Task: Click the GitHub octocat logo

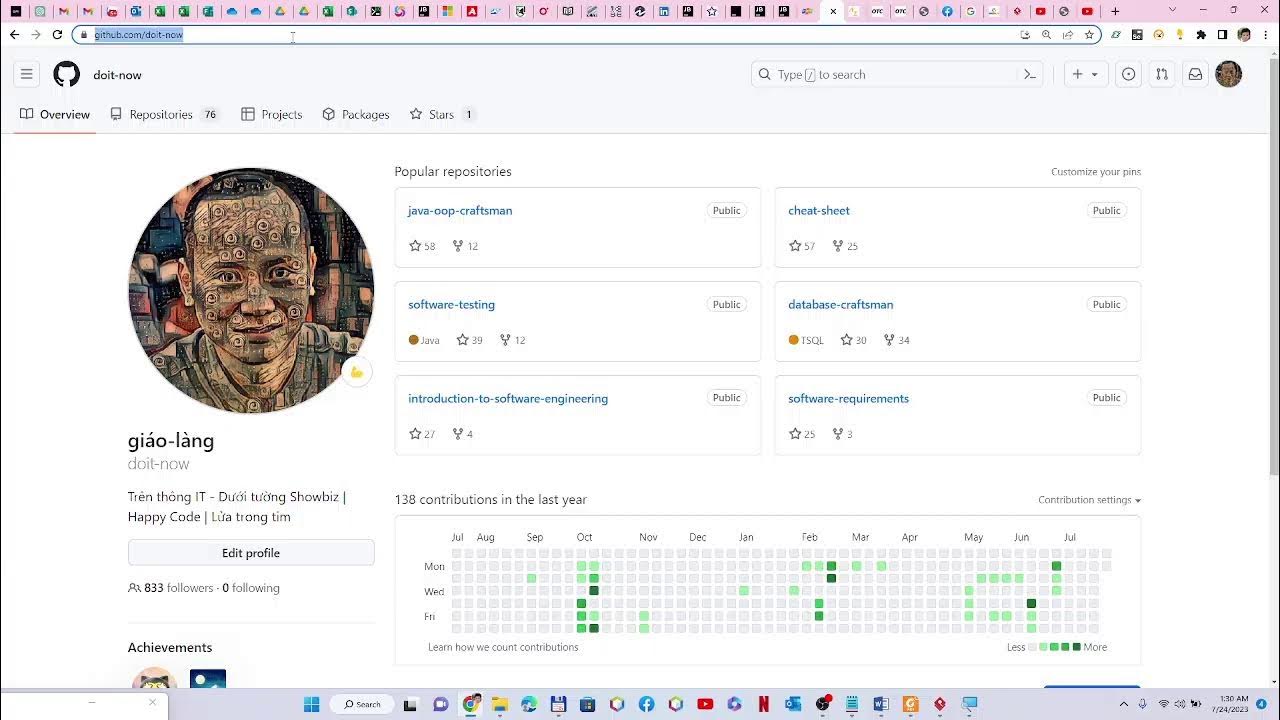Action: (66, 74)
